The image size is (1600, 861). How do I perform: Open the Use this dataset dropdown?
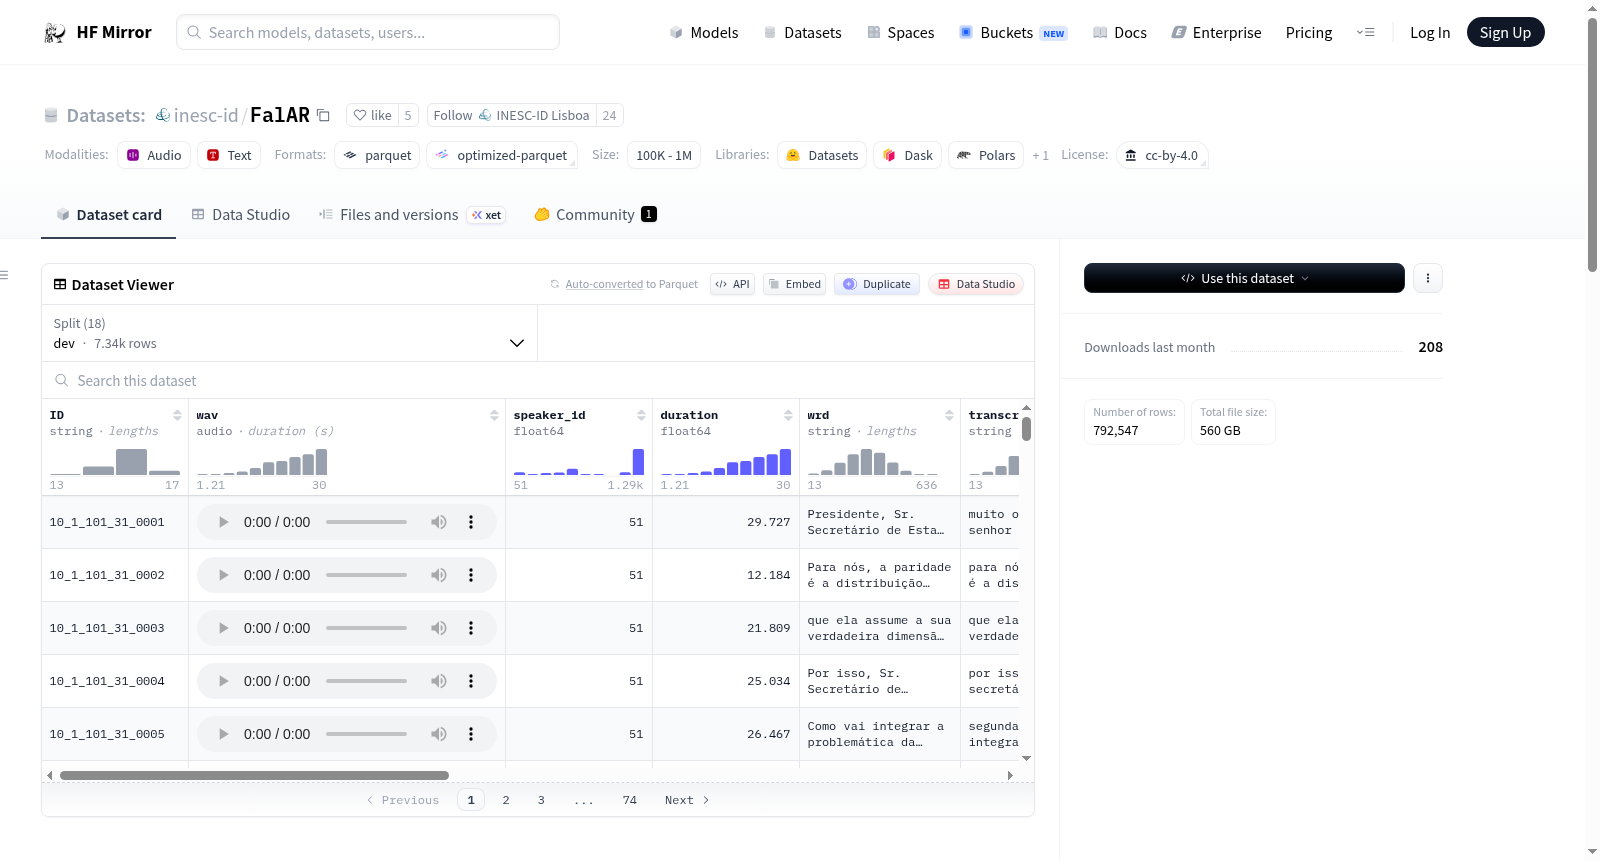click(x=1244, y=278)
